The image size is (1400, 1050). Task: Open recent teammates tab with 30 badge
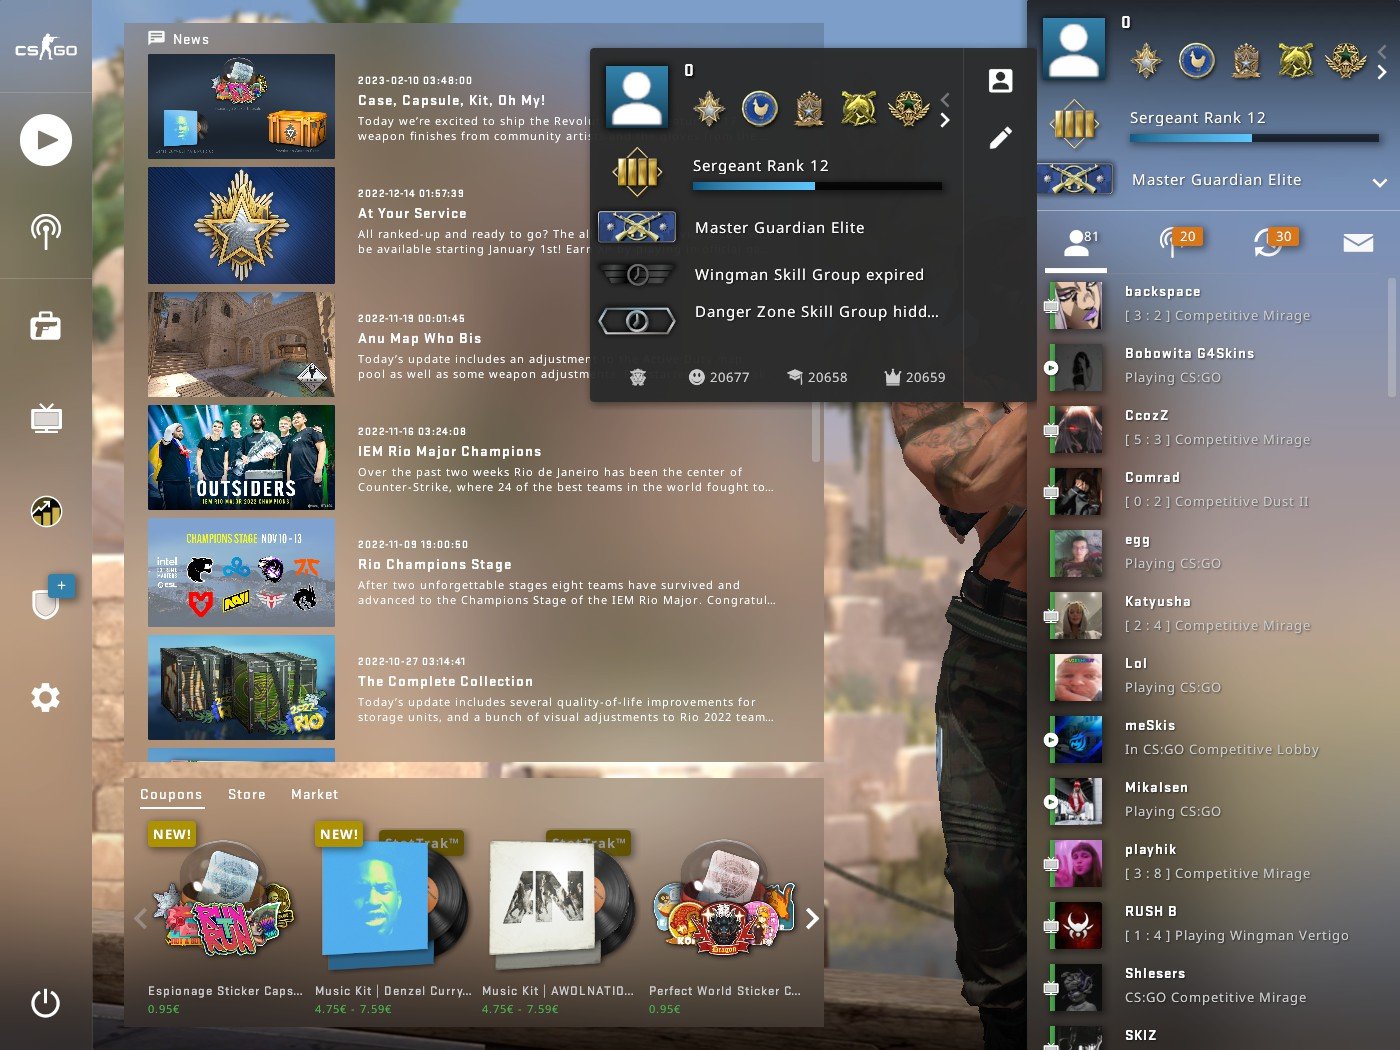point(1276,242)
